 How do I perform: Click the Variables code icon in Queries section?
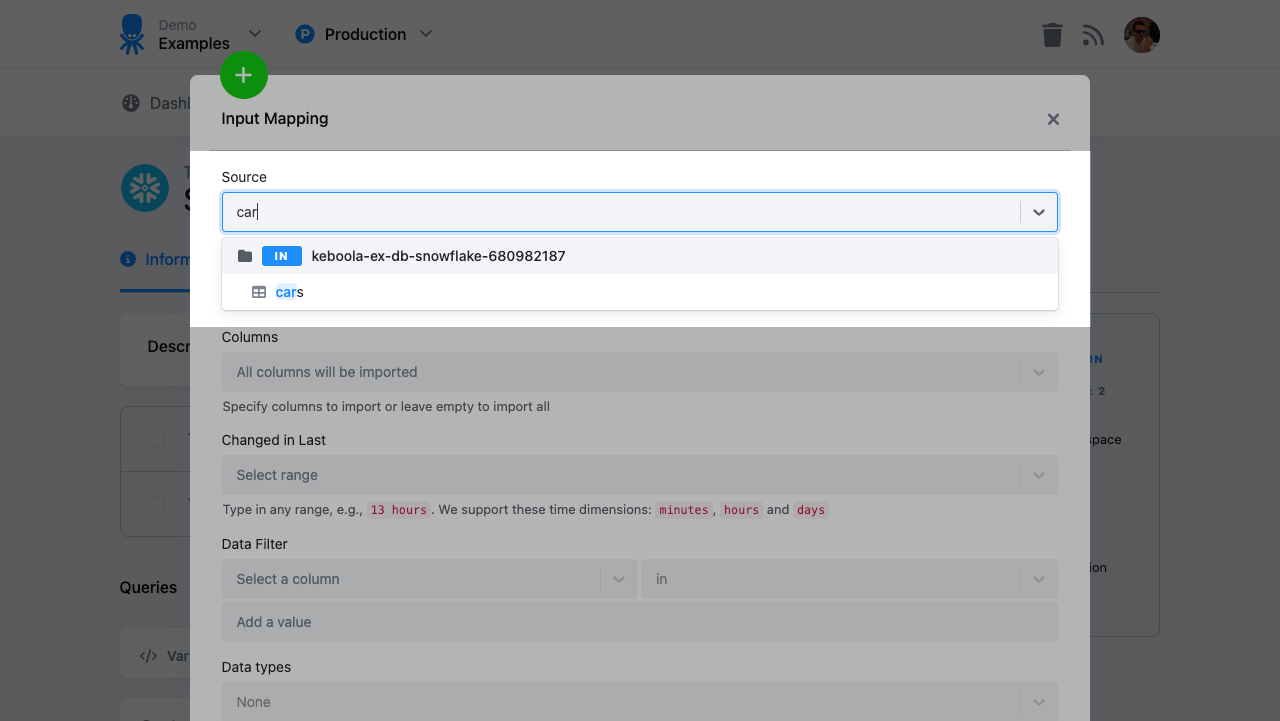tap(146, 655)
